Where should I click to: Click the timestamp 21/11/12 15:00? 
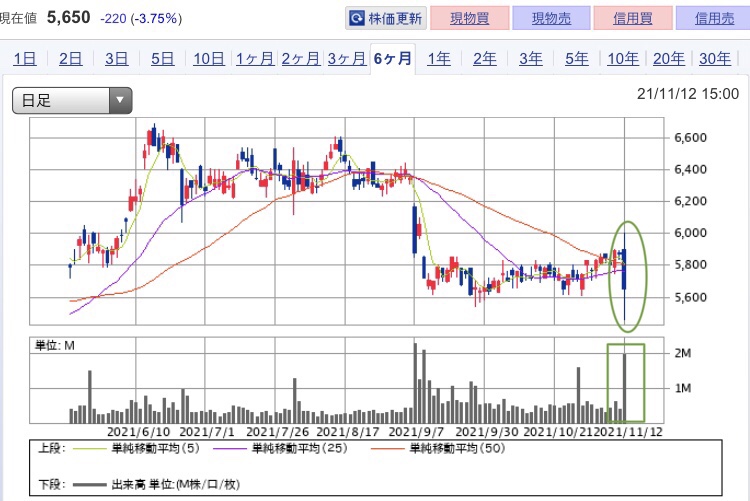click(x=687, y=94)
